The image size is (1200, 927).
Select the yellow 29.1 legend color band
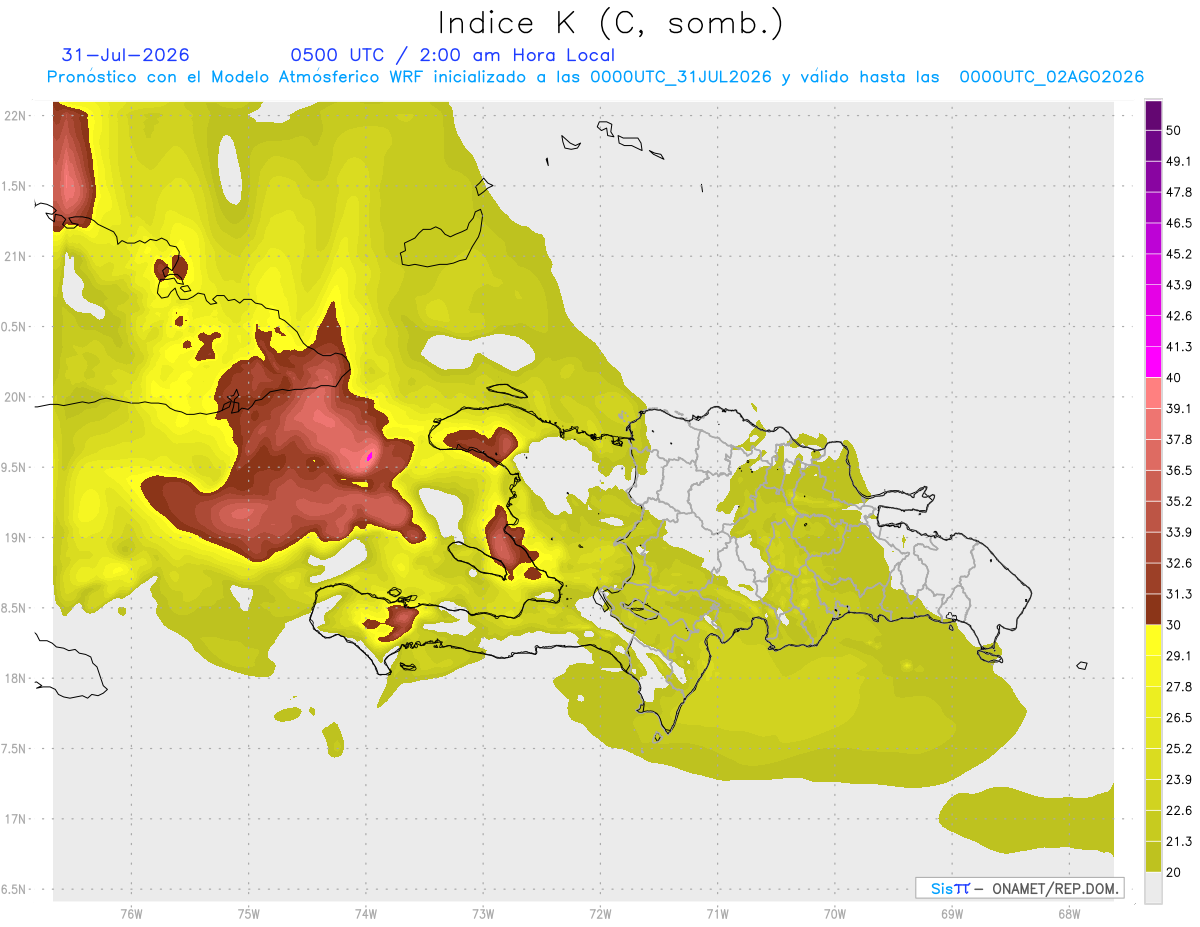point(1153,640)
